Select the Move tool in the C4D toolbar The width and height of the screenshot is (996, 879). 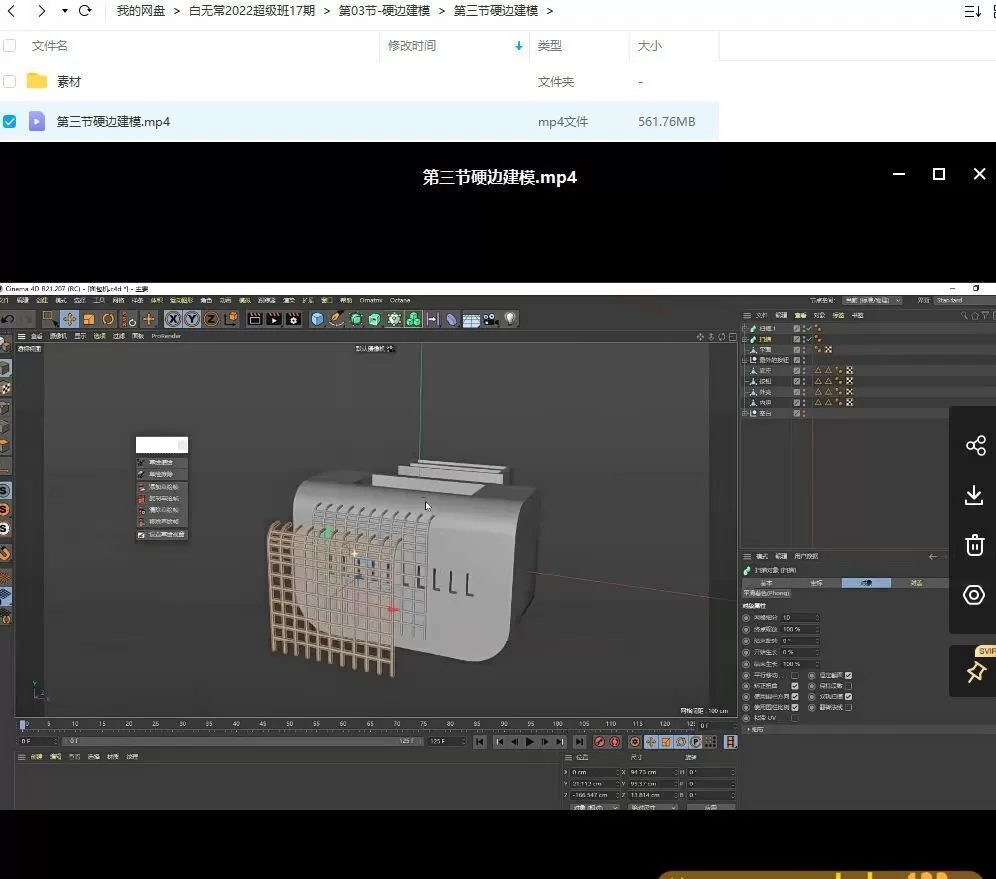coord(68,318)
